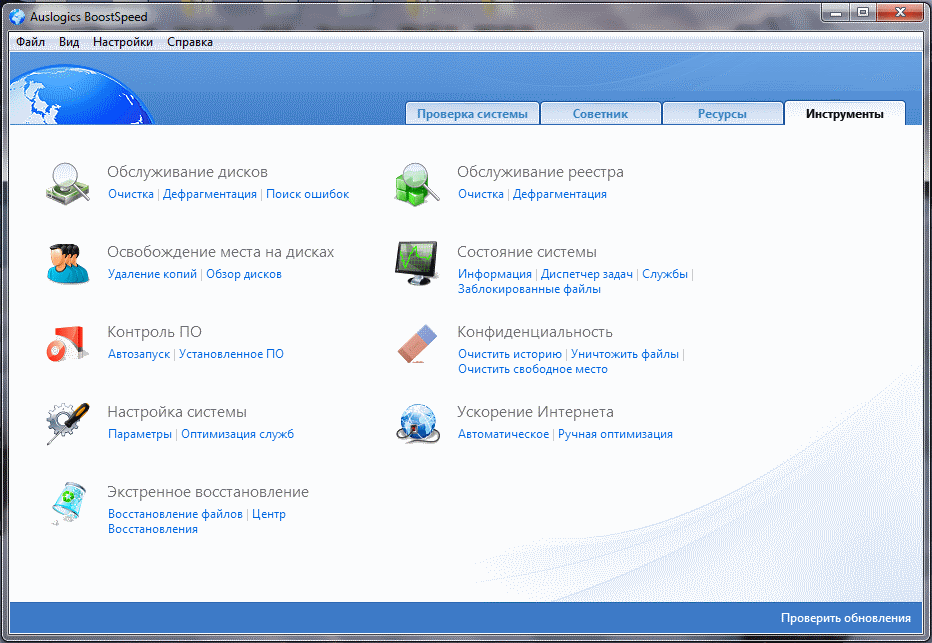Screen dimensions: 932x643
Task: Maximize the BoostSpeed window
Action: point(863,12)
